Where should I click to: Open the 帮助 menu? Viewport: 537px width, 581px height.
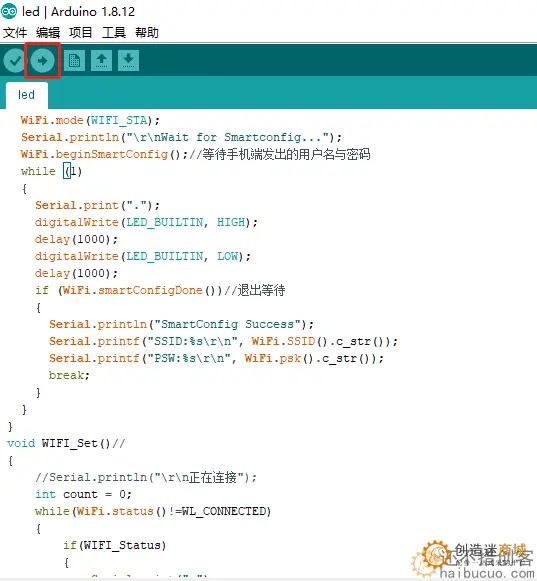click(147, 33)
